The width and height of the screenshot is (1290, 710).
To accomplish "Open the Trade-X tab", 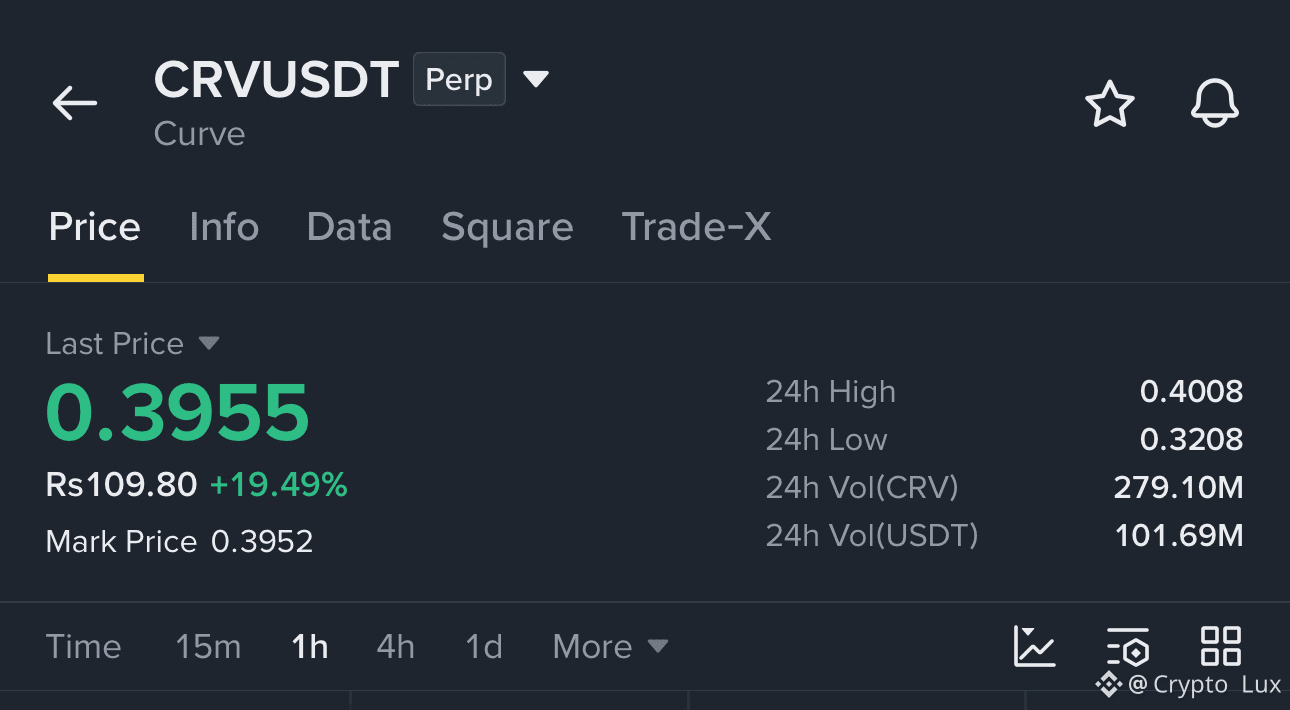I will click(696, 227).
